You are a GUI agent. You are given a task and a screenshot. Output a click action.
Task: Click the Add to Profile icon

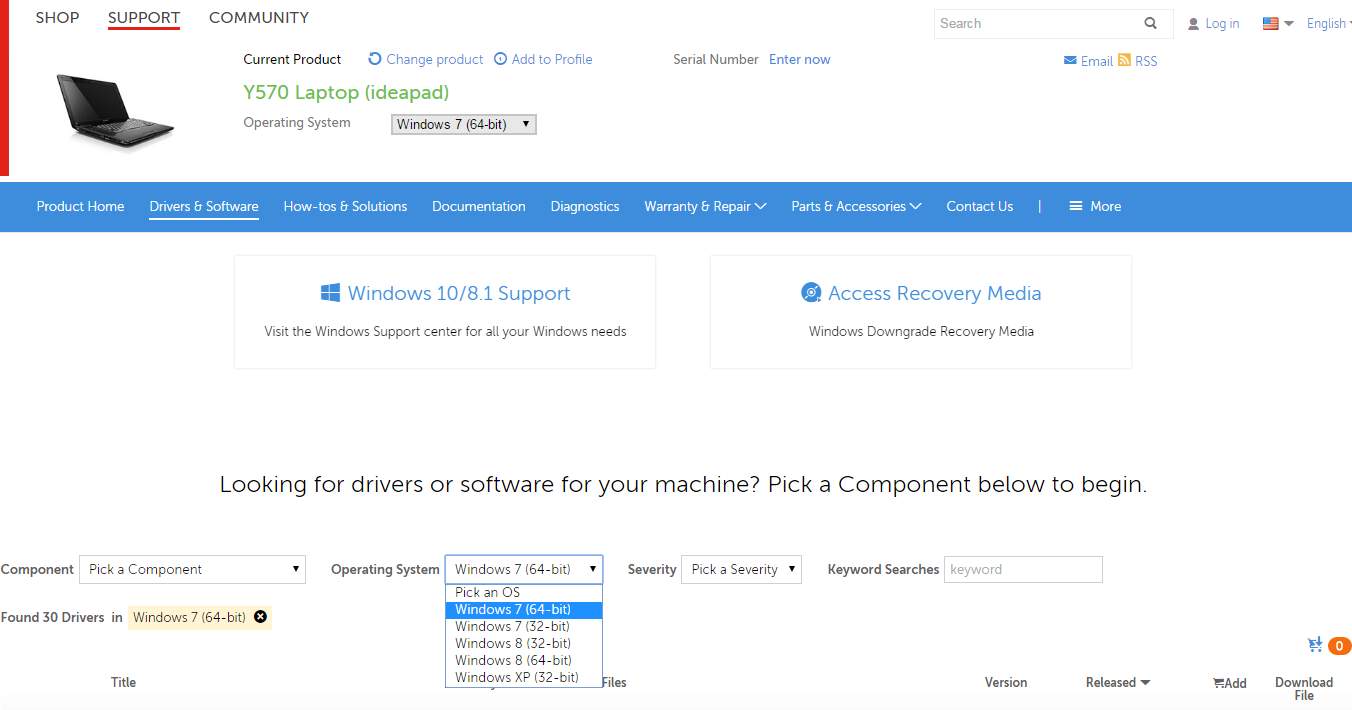pos(500,59)
